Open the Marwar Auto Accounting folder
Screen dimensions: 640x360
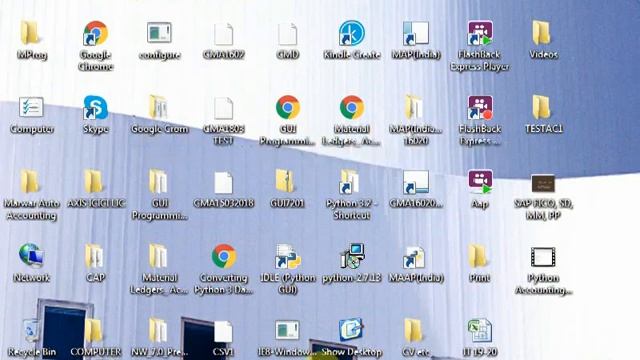tap(31, 182)
